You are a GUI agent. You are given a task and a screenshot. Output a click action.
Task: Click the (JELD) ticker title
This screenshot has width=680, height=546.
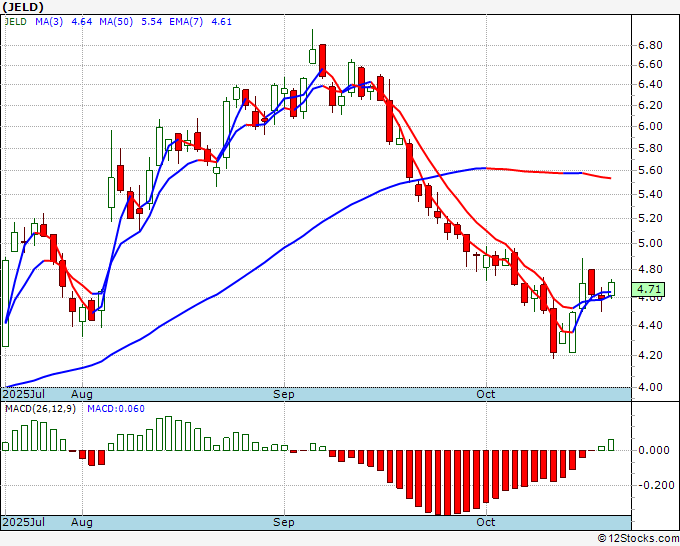(x=23, y=7)
